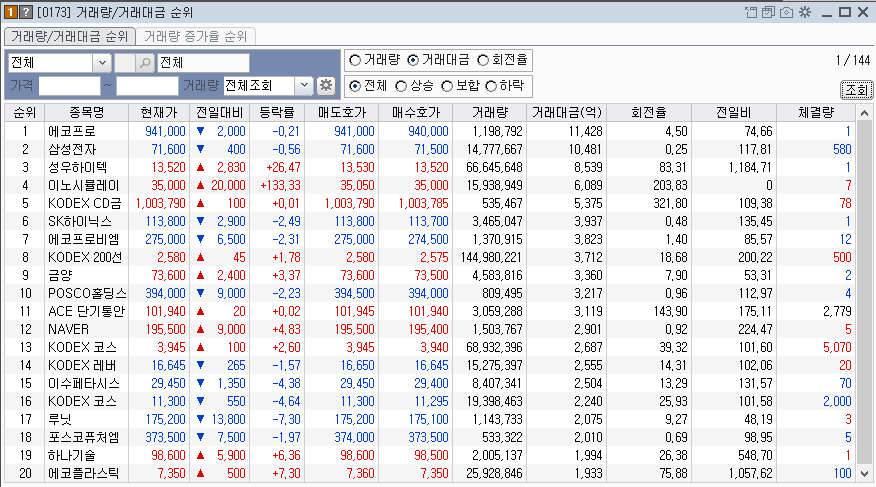Select the 이수페타시스 stock name
This screenshot has height=487, width=876.
(84, 383)
